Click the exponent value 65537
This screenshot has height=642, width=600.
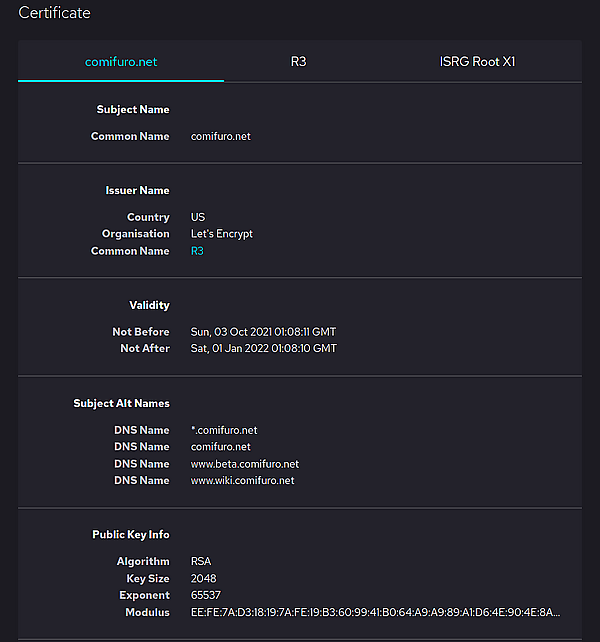click(206, 595)
